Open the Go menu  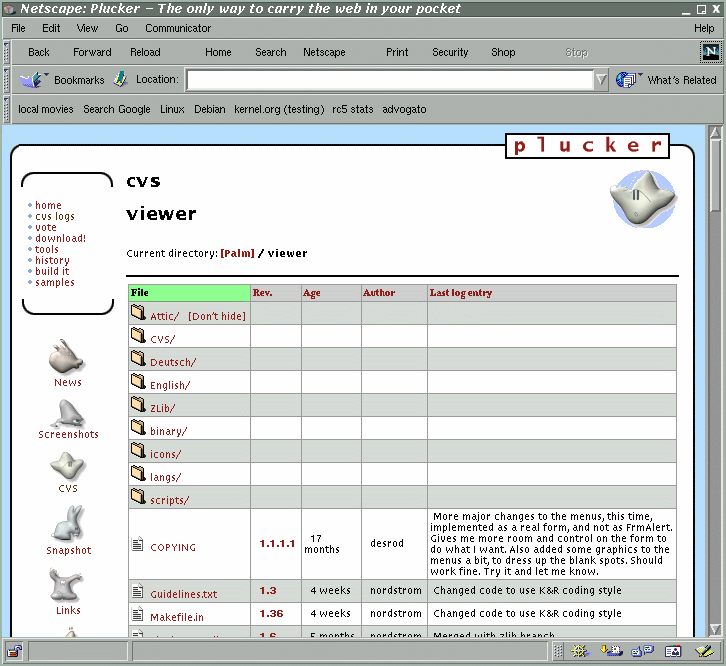click(x=122, y=28)
